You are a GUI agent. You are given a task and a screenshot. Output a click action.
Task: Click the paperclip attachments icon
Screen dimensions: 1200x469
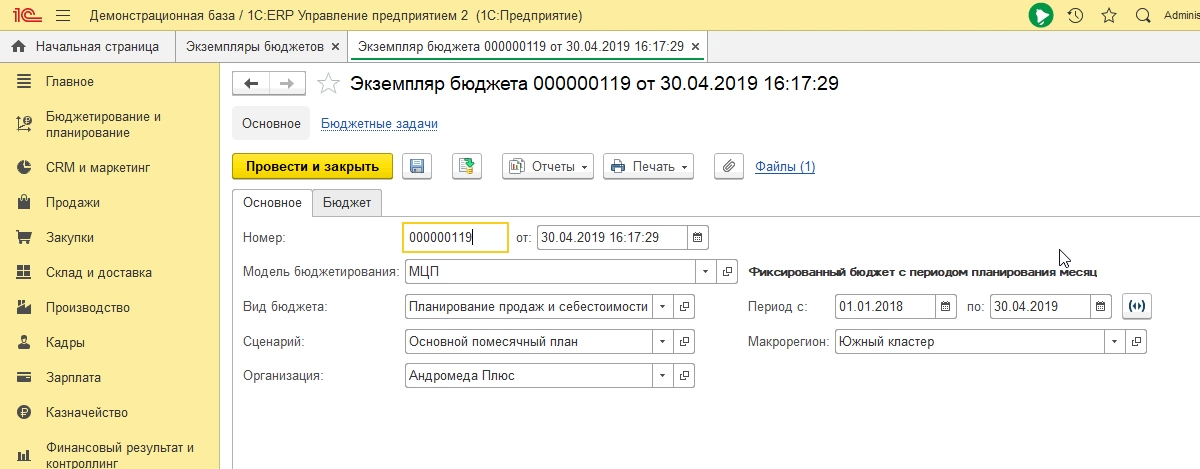pyautogui.click(x=729, y=167)
